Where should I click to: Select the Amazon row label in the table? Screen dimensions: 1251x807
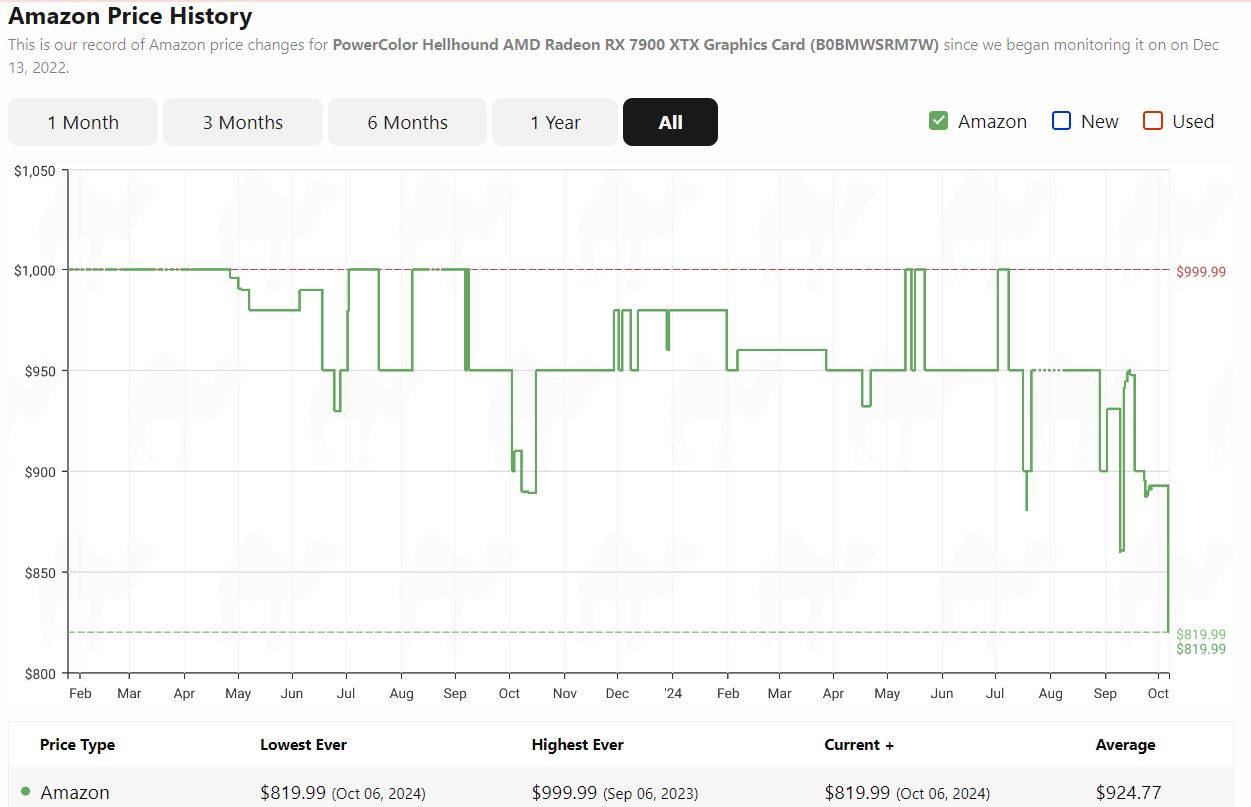tap(75, 792)
